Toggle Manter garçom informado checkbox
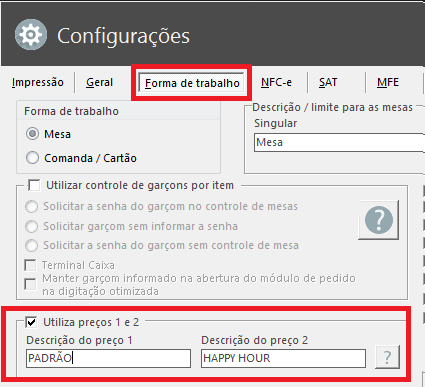The image size is (425, 387). pos(30,284)
